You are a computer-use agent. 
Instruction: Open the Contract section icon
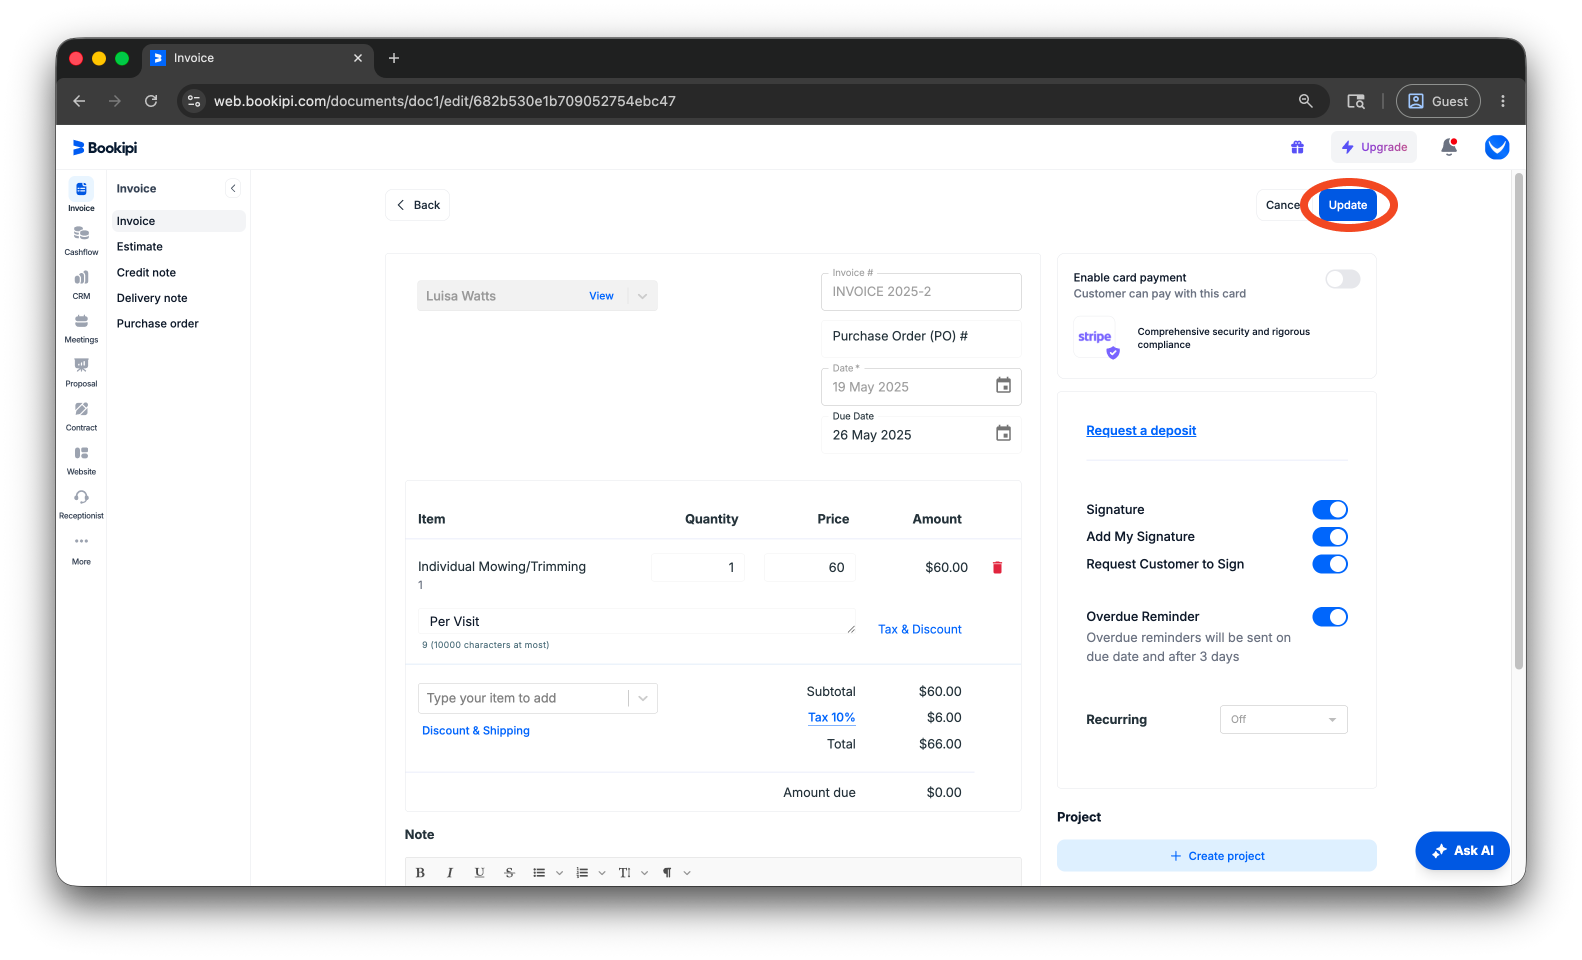[81, 409]
